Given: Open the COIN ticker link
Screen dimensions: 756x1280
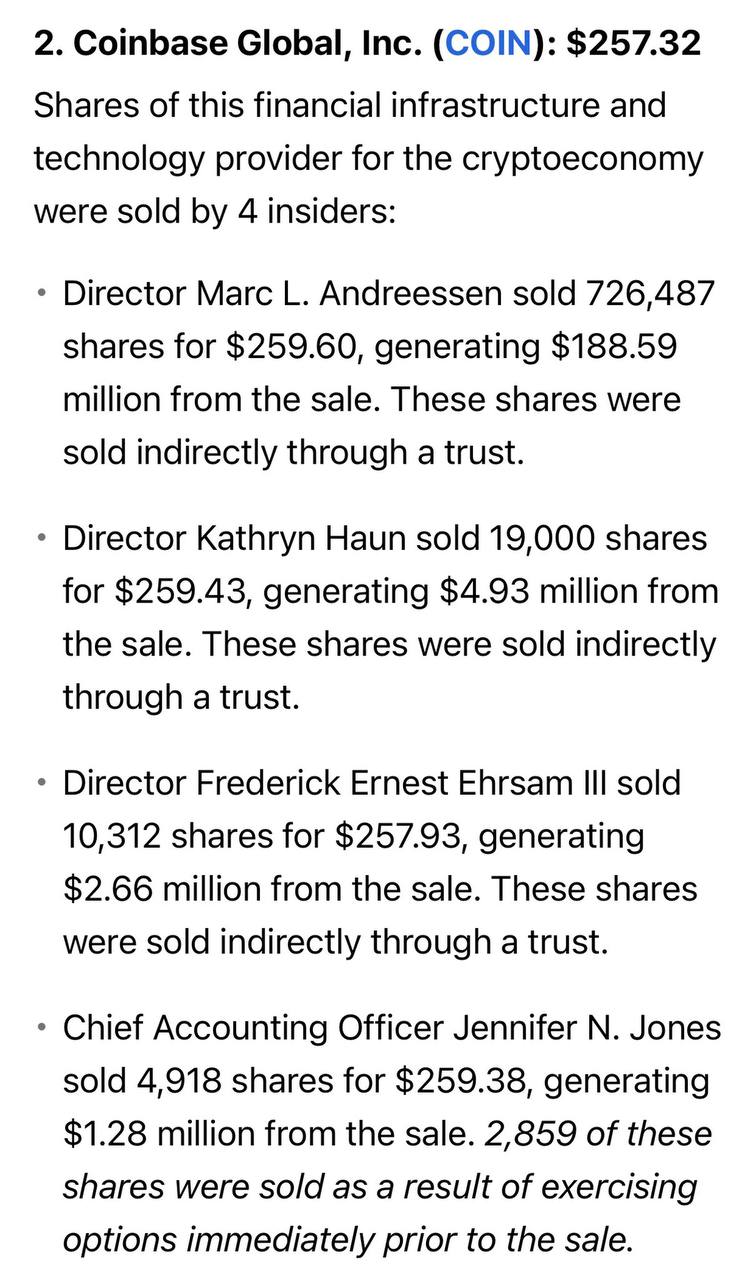Looking at the screenshot, I should (x=490, y=44).
